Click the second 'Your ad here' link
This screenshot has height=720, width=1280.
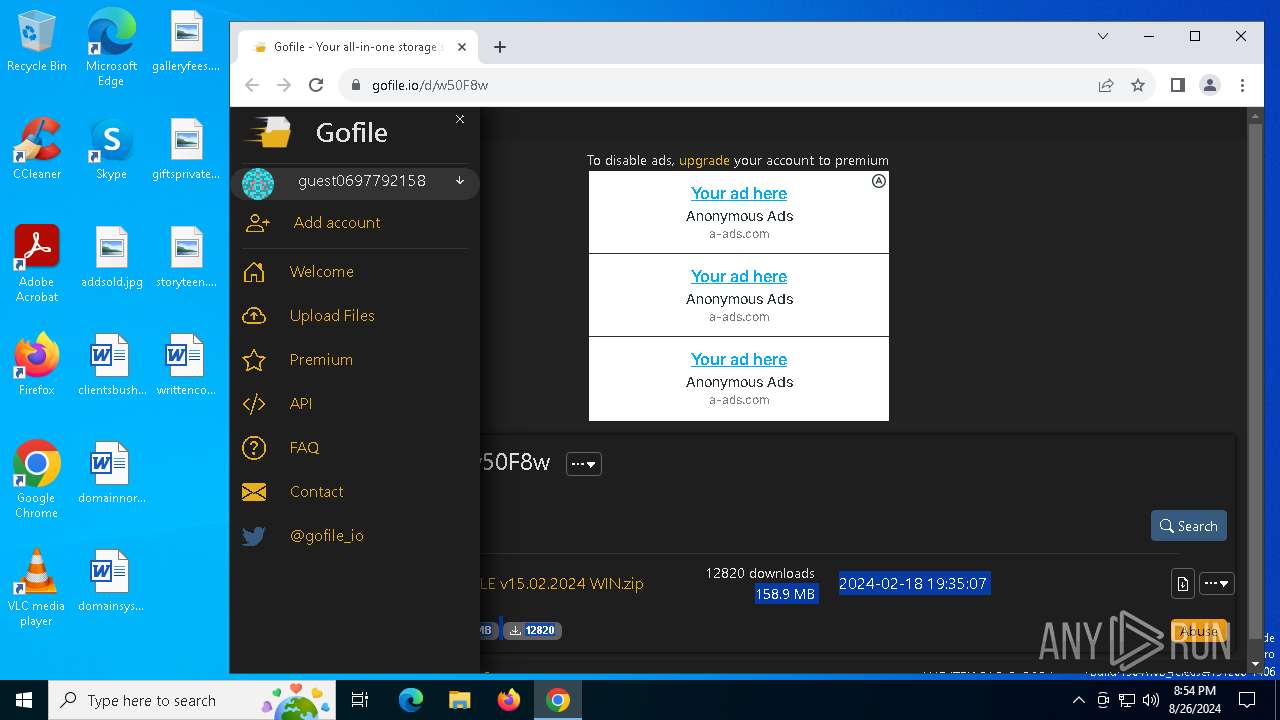[x=739, y=276]
